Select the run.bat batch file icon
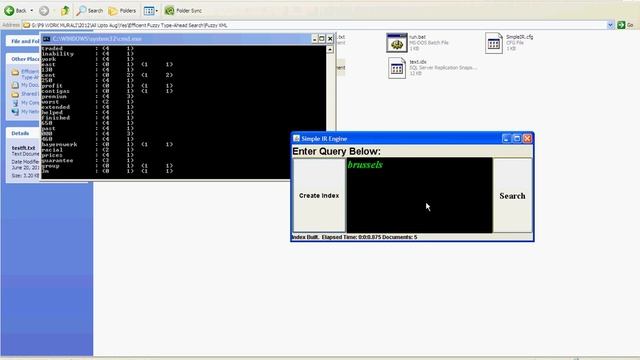640x360 pixels. pyautogui.click(x=397, y=42)
